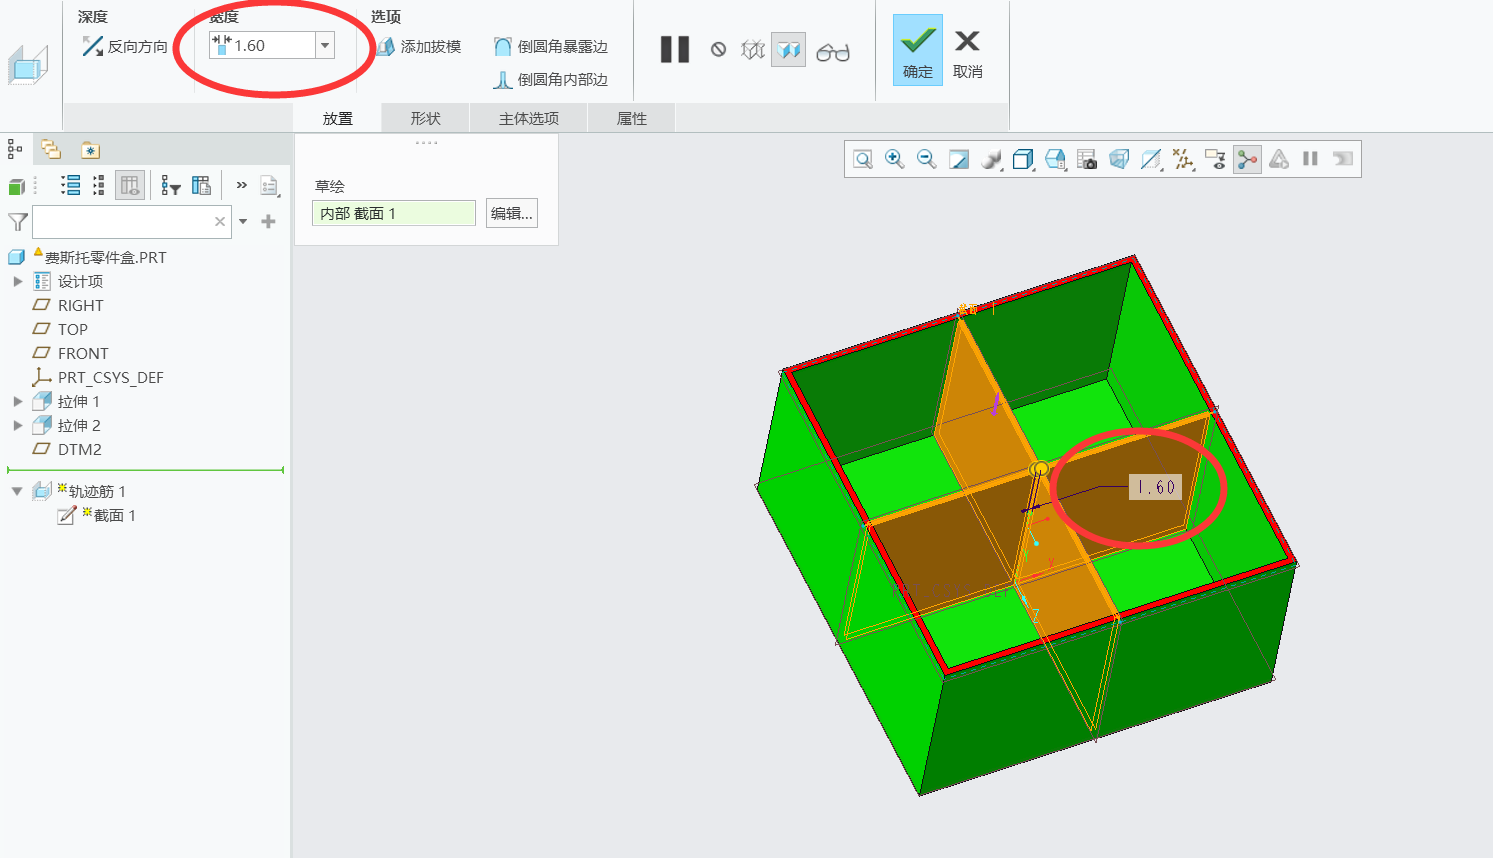Viewport: 1493px width, 858px height.
Task: Toggle the tree columns display icon
Action: [x=130, y=185]
